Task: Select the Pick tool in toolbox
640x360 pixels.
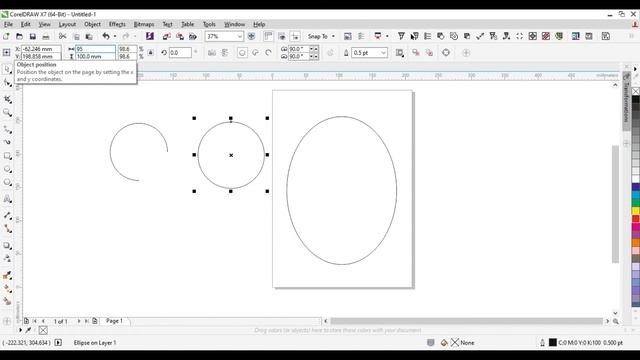Action: pos(7,69)
